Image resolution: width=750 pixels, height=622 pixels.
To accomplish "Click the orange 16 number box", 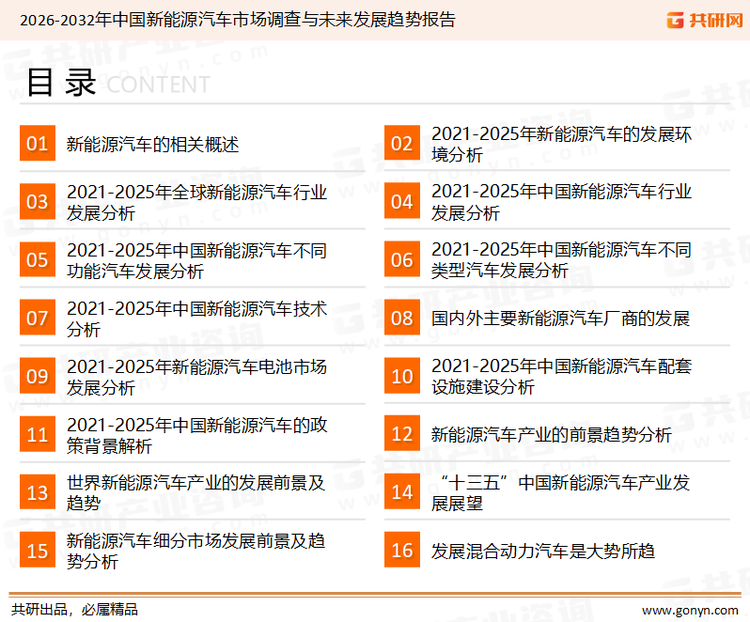I will pyautogui.click(x=402, y=550).
